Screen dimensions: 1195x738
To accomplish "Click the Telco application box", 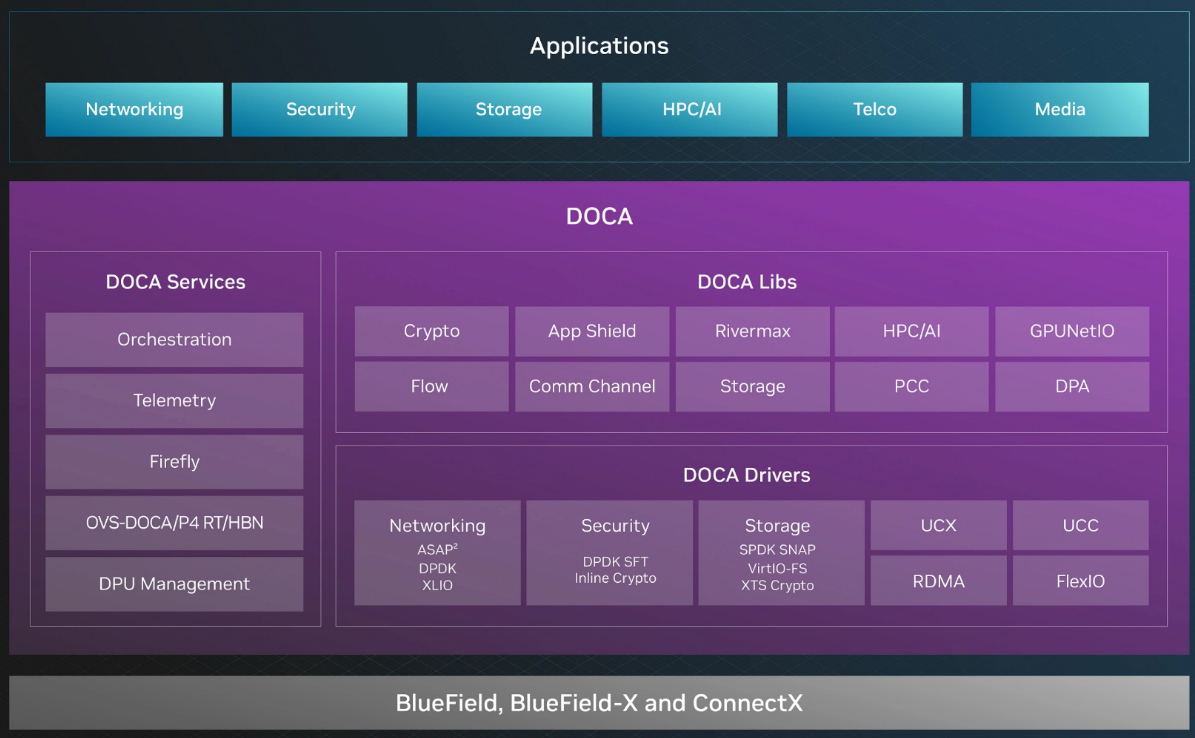I will (875, 110).
